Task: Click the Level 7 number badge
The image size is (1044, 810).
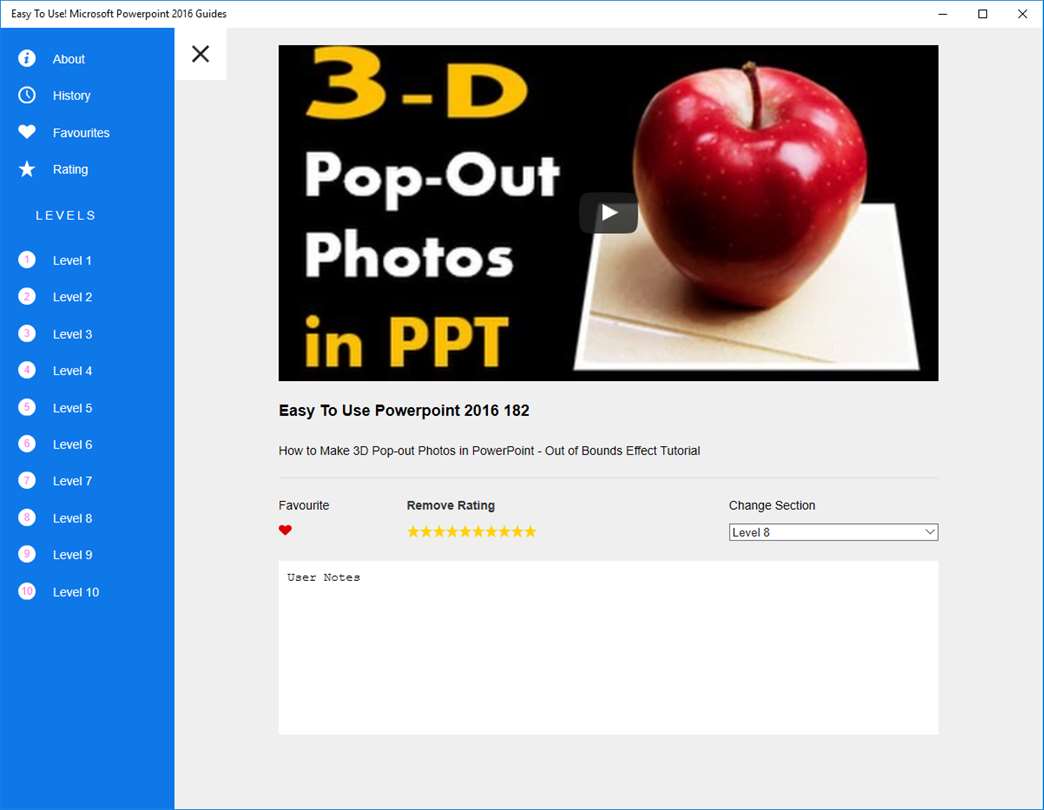Action: [27, 481]
